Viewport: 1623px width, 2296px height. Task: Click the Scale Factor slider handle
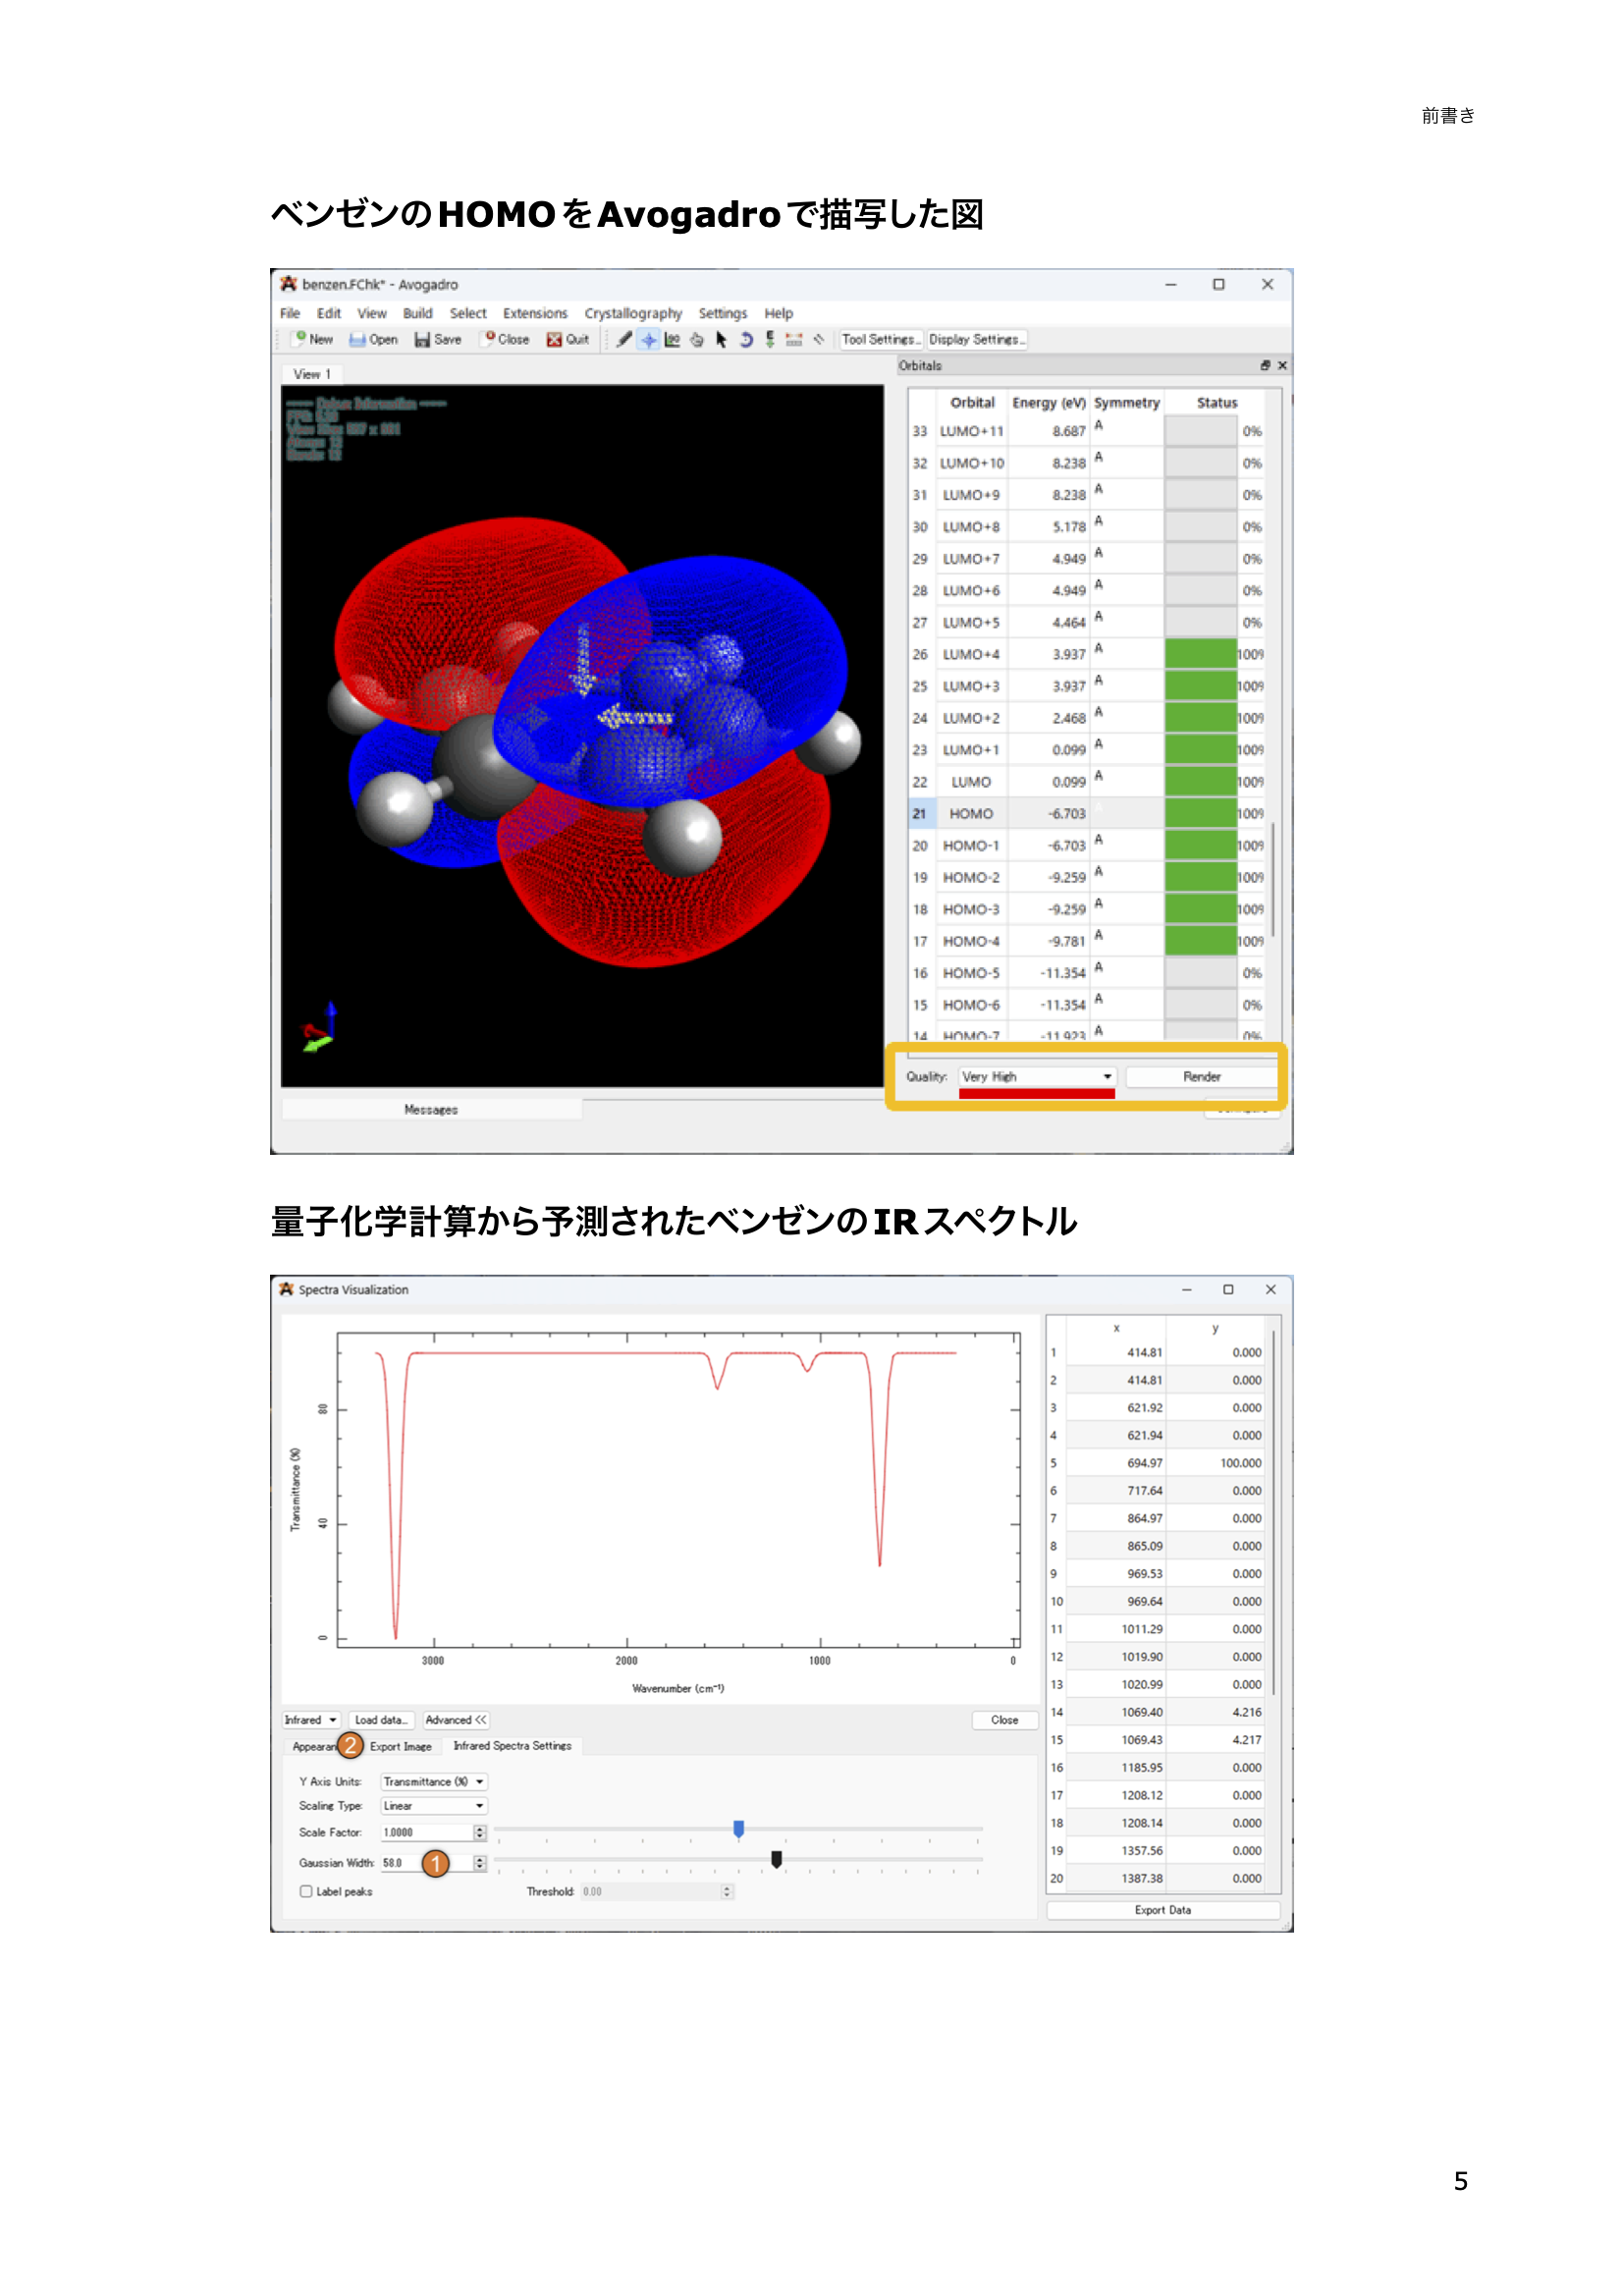tap(739, 1829)
